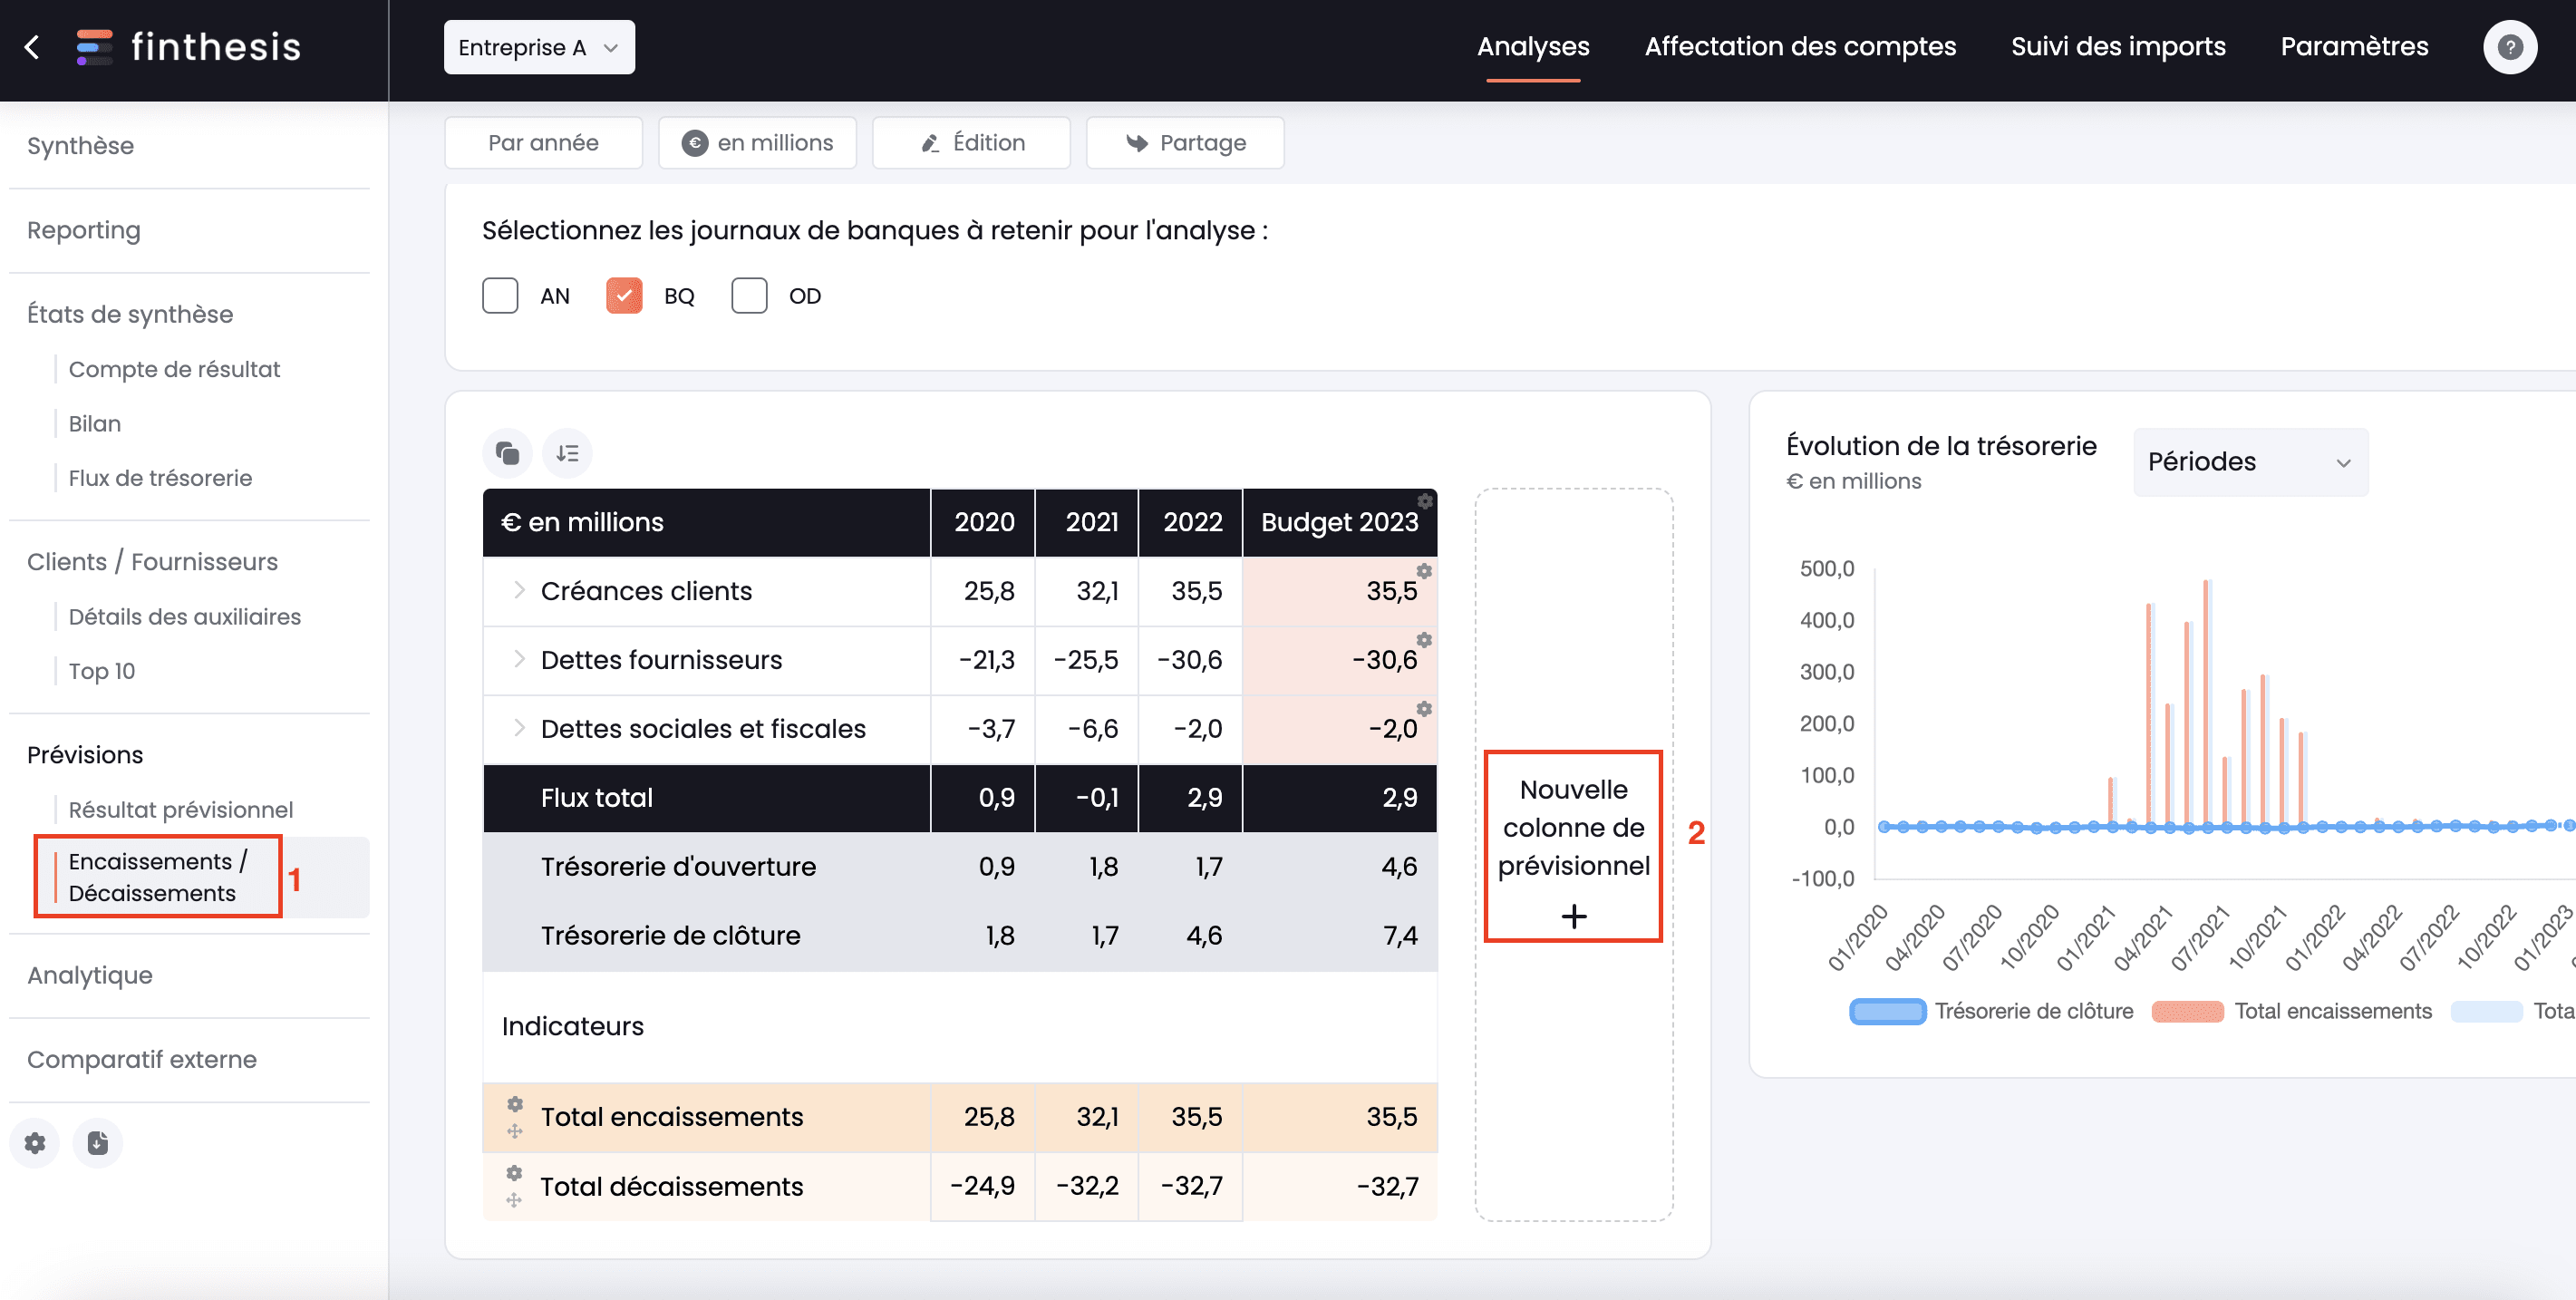The width and height of the screenshot is (2576, 1300).
Task: Click the Entreprise A company selector
Action: coord(538,46)
